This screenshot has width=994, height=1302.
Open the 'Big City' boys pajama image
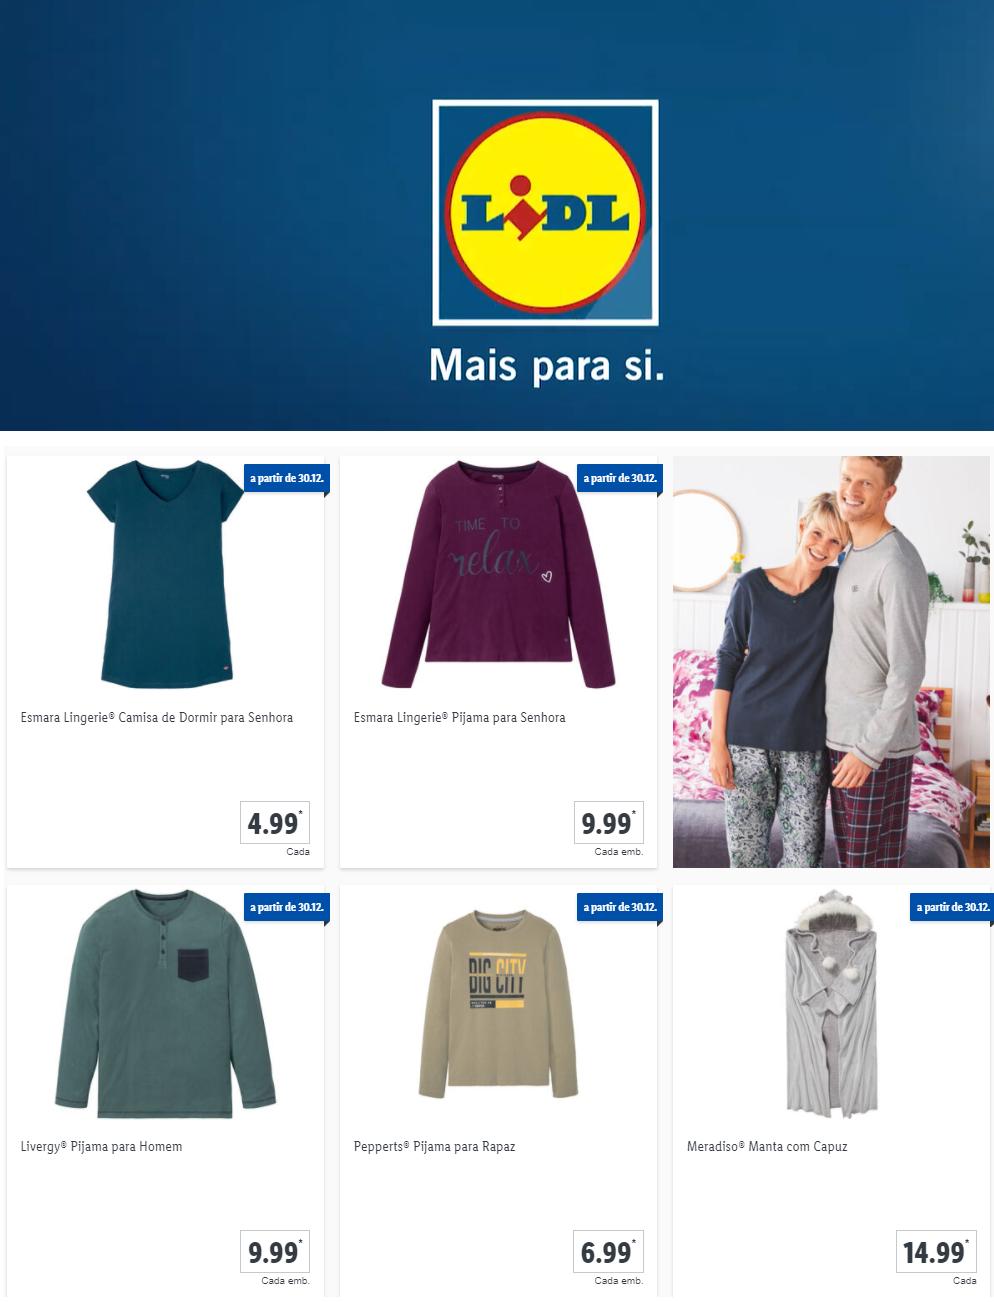click(498, 1004)
